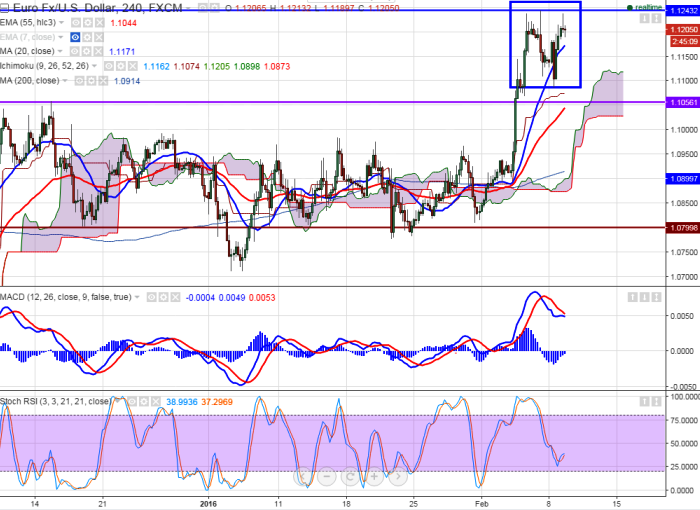Image resolution: width=700 pixels, height=510 pixels.
Task: Expand the EMA (7, close) dropdown arrow
Action: (x=61, y=37)
